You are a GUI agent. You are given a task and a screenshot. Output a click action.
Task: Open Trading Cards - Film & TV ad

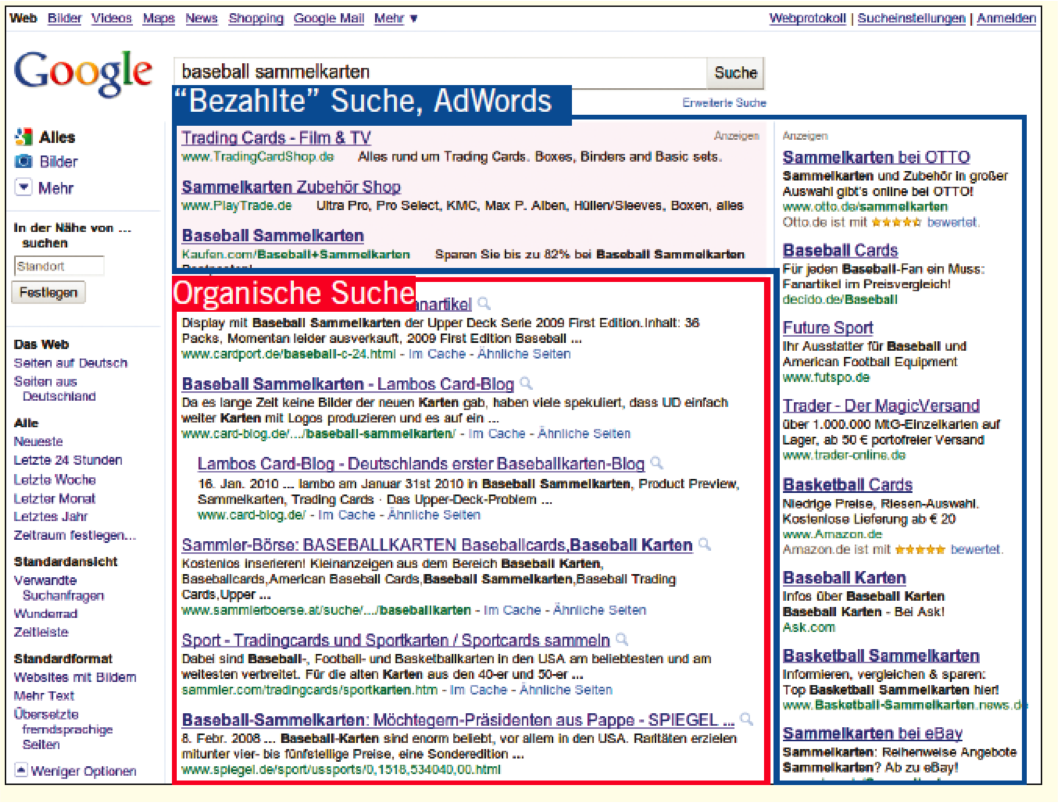pyautogui.click(x=276, y=138)
